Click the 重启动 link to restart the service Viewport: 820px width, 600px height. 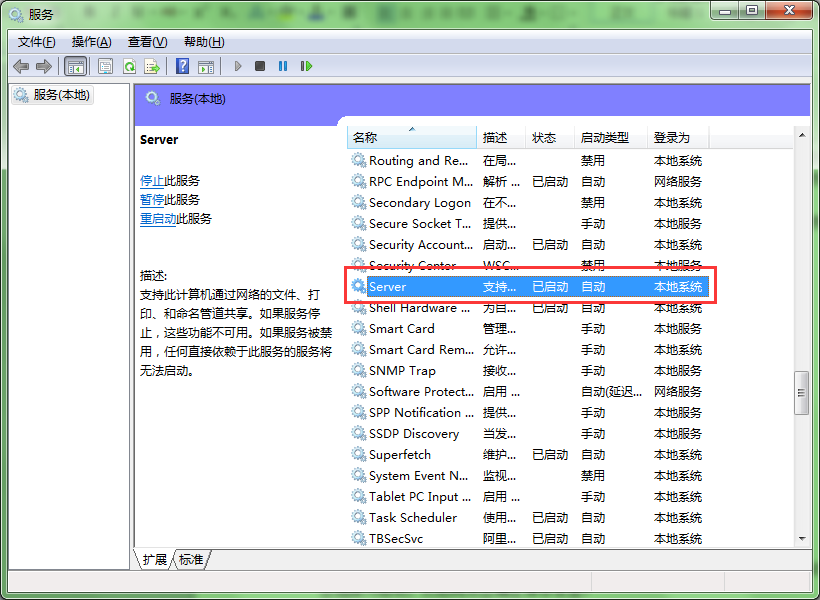pyautogui.click(x=158, y=219)
